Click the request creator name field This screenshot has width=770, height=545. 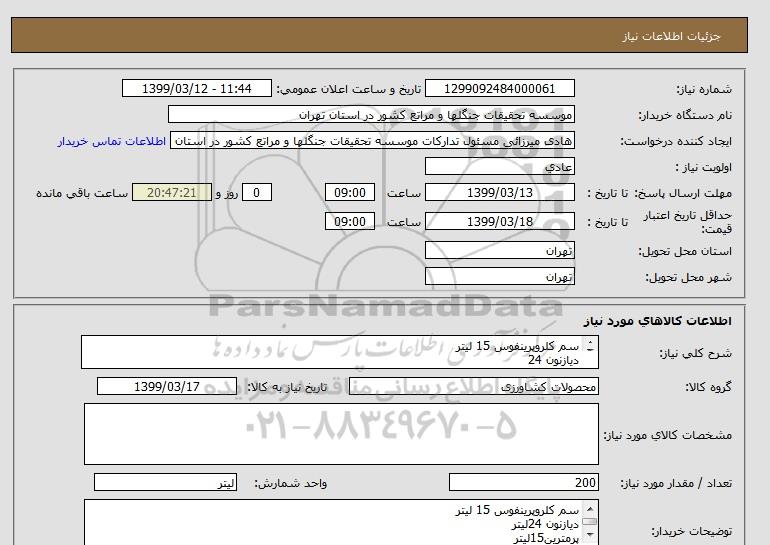[372, 141]
